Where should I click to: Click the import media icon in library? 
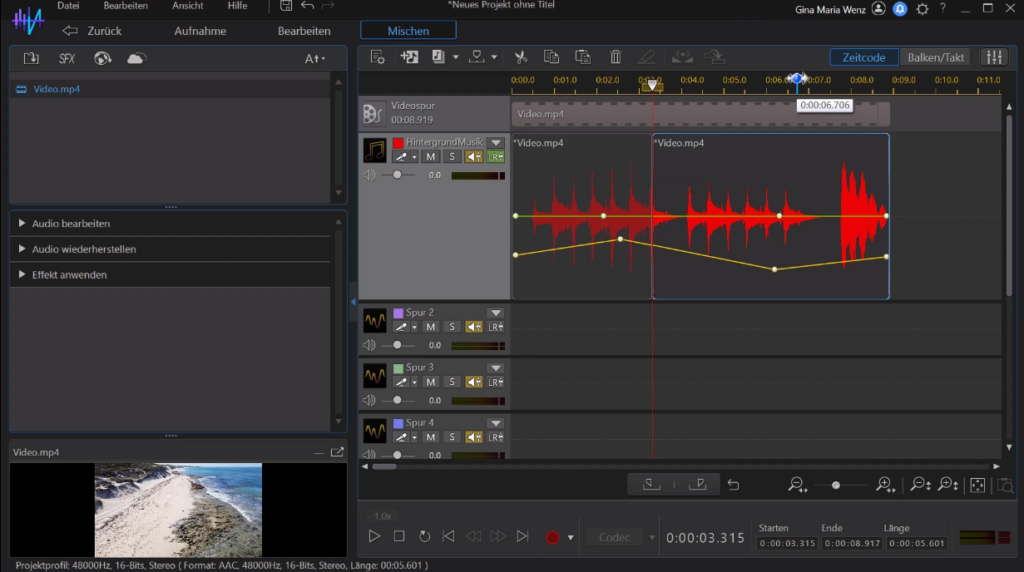(31, 58)
